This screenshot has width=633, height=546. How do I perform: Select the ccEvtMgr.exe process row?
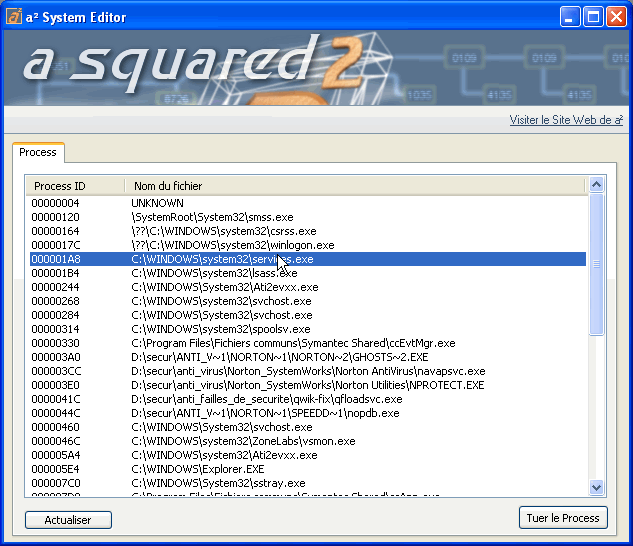coord(308,343)
